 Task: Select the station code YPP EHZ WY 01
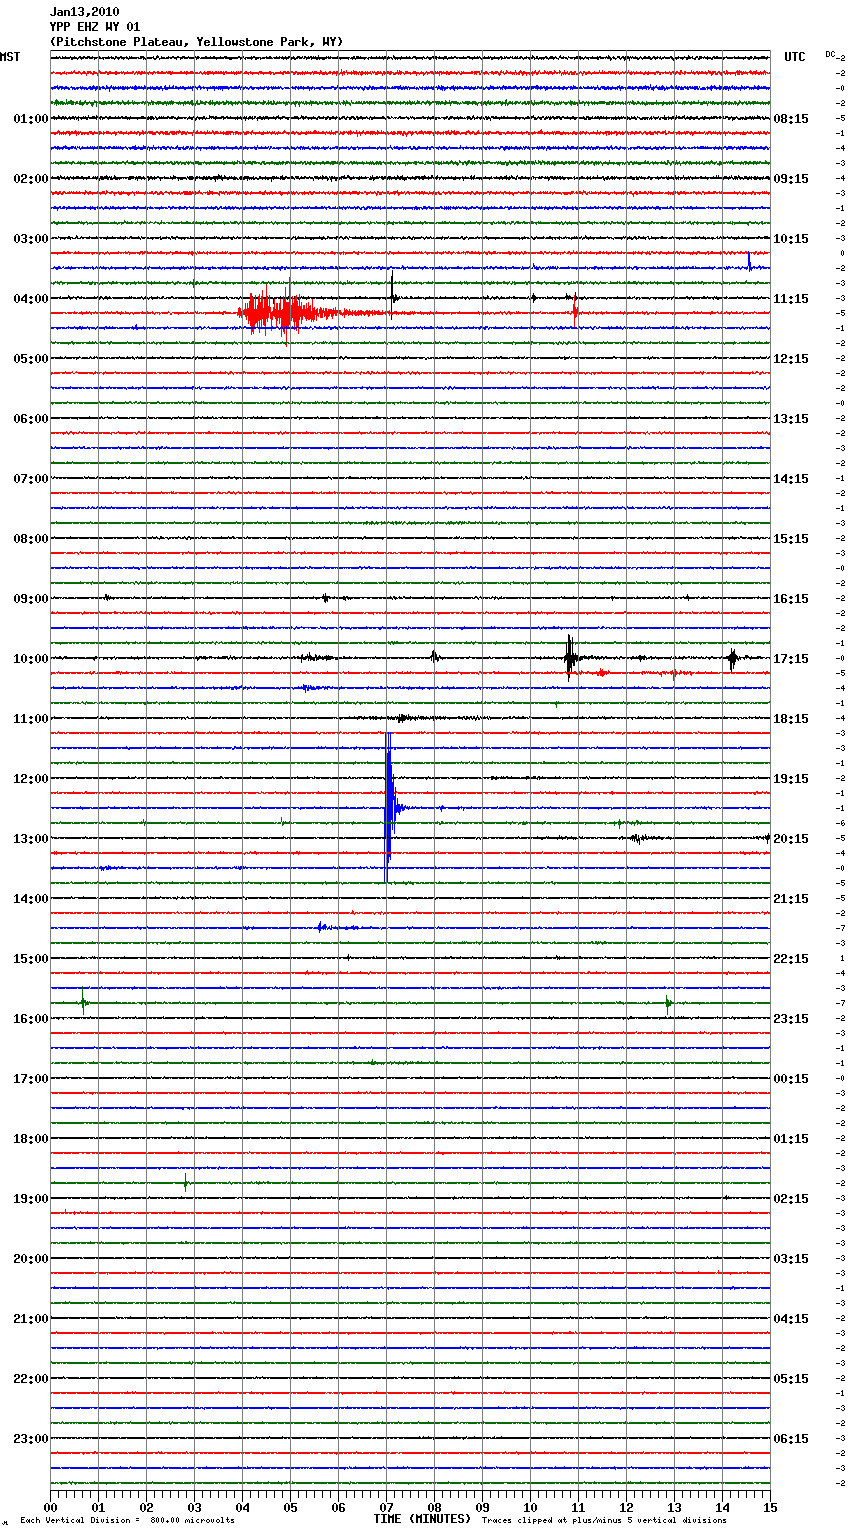tap(95, 27)
